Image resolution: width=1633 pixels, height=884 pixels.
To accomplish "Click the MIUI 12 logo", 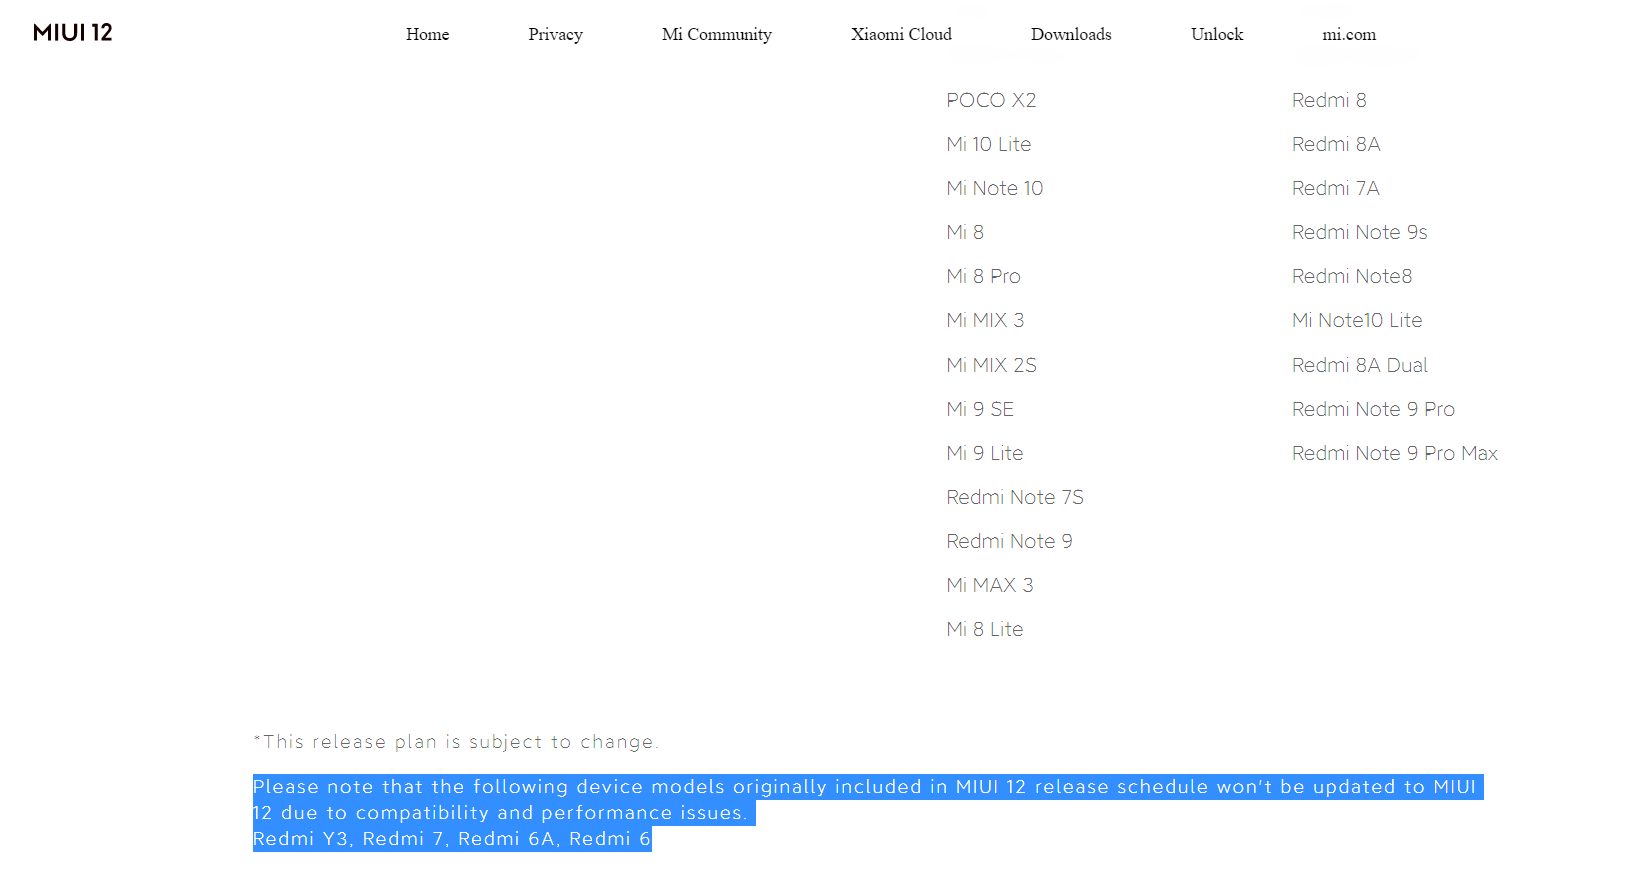I will 72,32.
